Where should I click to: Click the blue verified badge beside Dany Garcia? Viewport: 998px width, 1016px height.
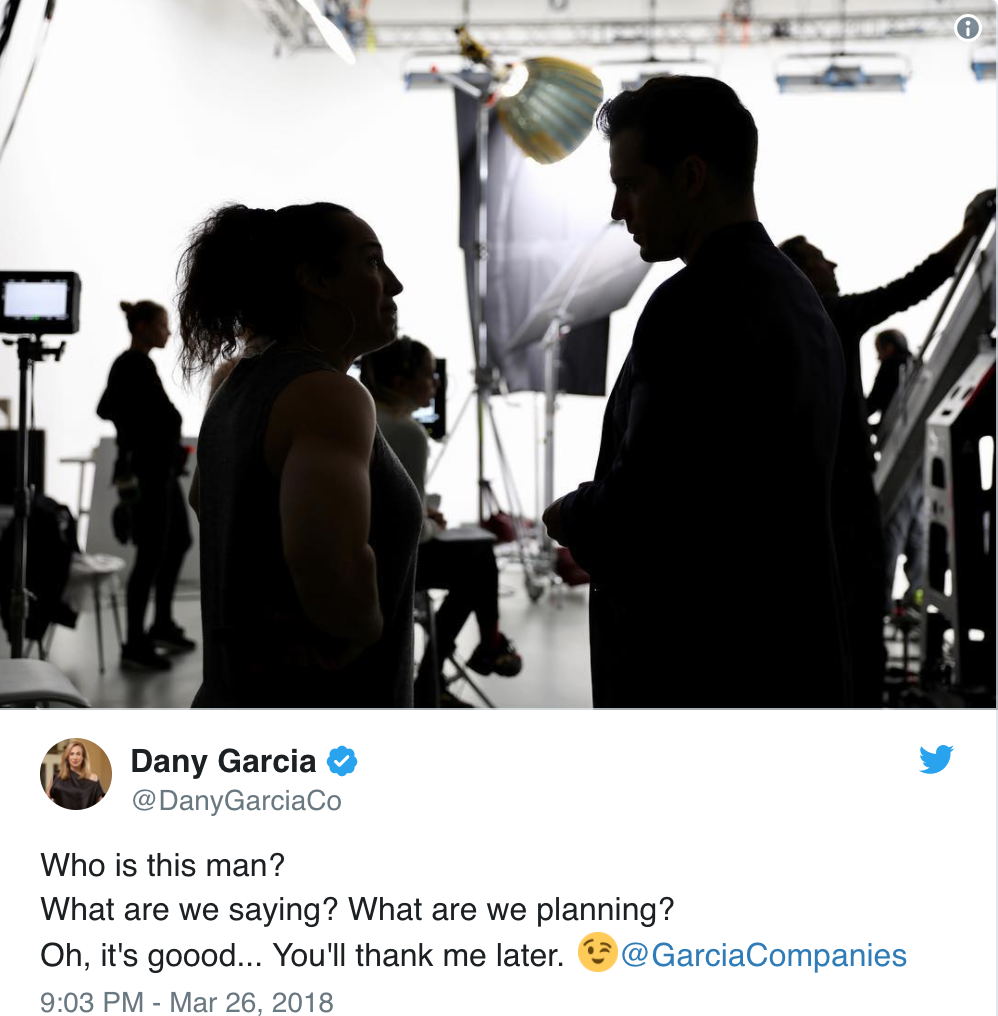pyautogui.click(x=342, y=761)
